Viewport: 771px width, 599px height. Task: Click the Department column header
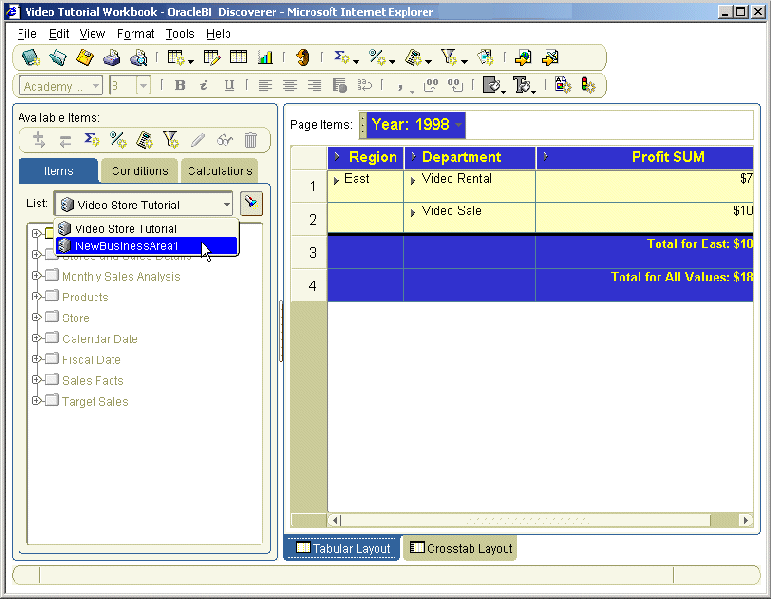tap(470, 157)
